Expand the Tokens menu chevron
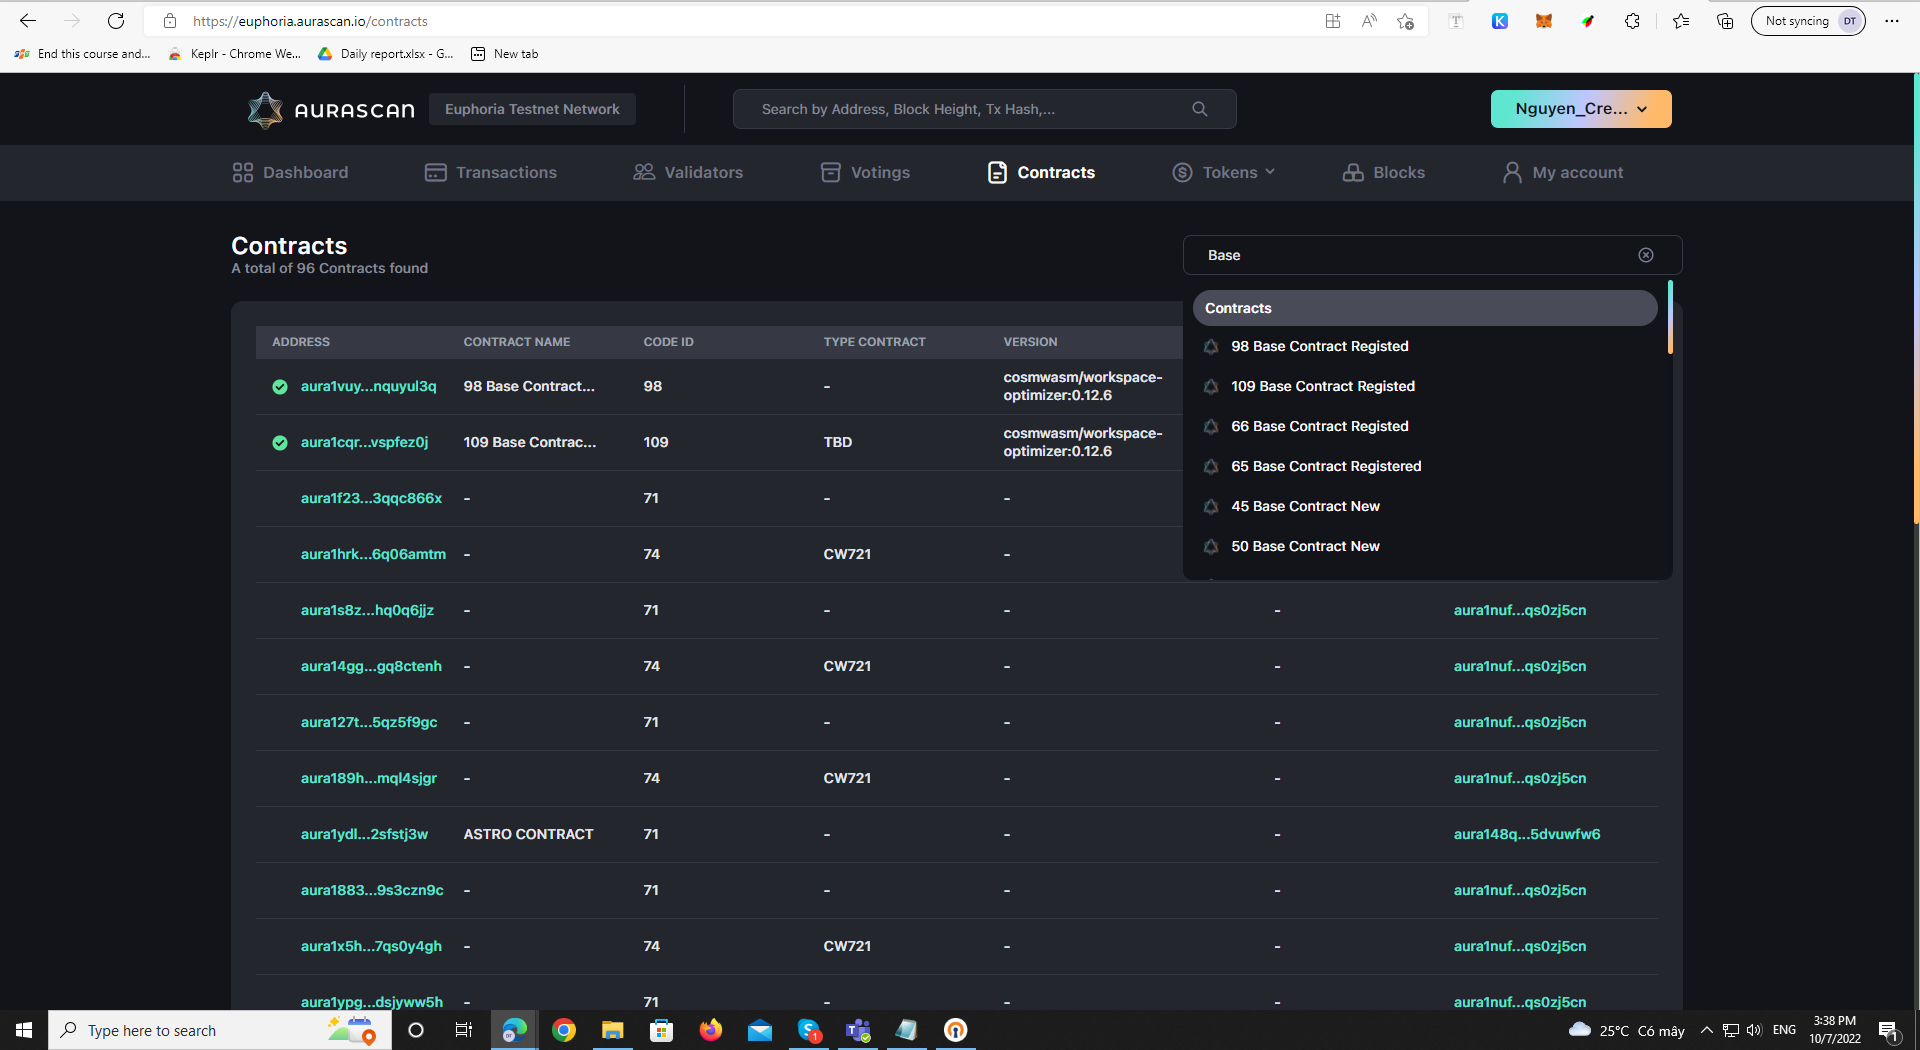The width and height of the screenshot is (1920, 1050). [1270, 172]
